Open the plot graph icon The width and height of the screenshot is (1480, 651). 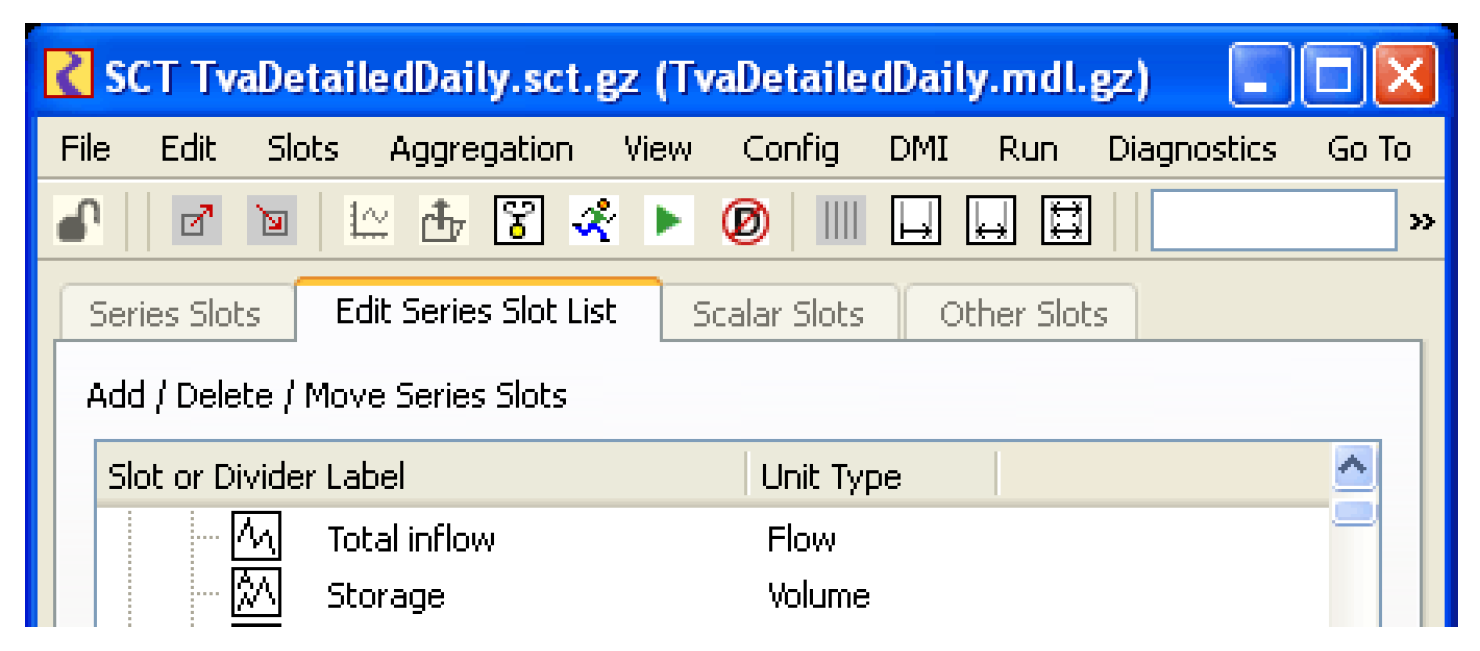(x=369, y=220)
